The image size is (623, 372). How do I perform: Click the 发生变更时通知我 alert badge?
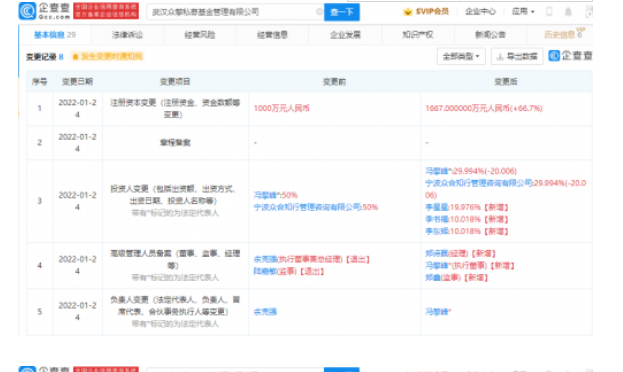pos(107,56)
